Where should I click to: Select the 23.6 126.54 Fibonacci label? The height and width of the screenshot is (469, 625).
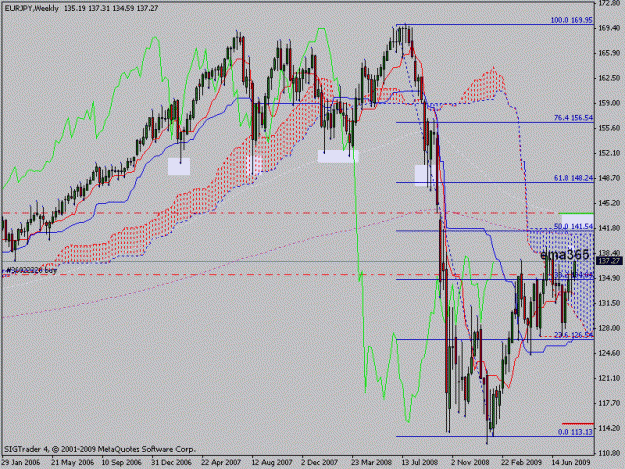[573, 335]
